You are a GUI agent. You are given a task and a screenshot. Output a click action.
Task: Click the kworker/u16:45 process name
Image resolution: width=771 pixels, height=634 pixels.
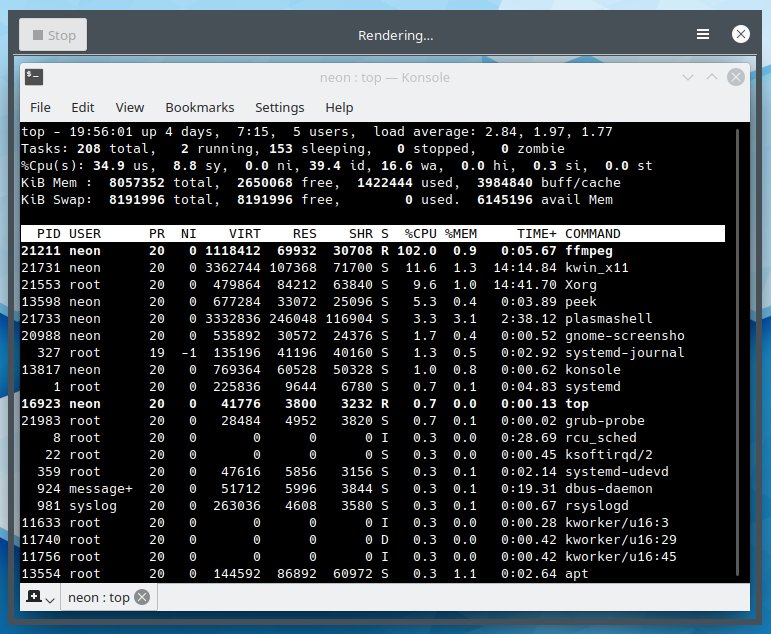pos(621,557)
